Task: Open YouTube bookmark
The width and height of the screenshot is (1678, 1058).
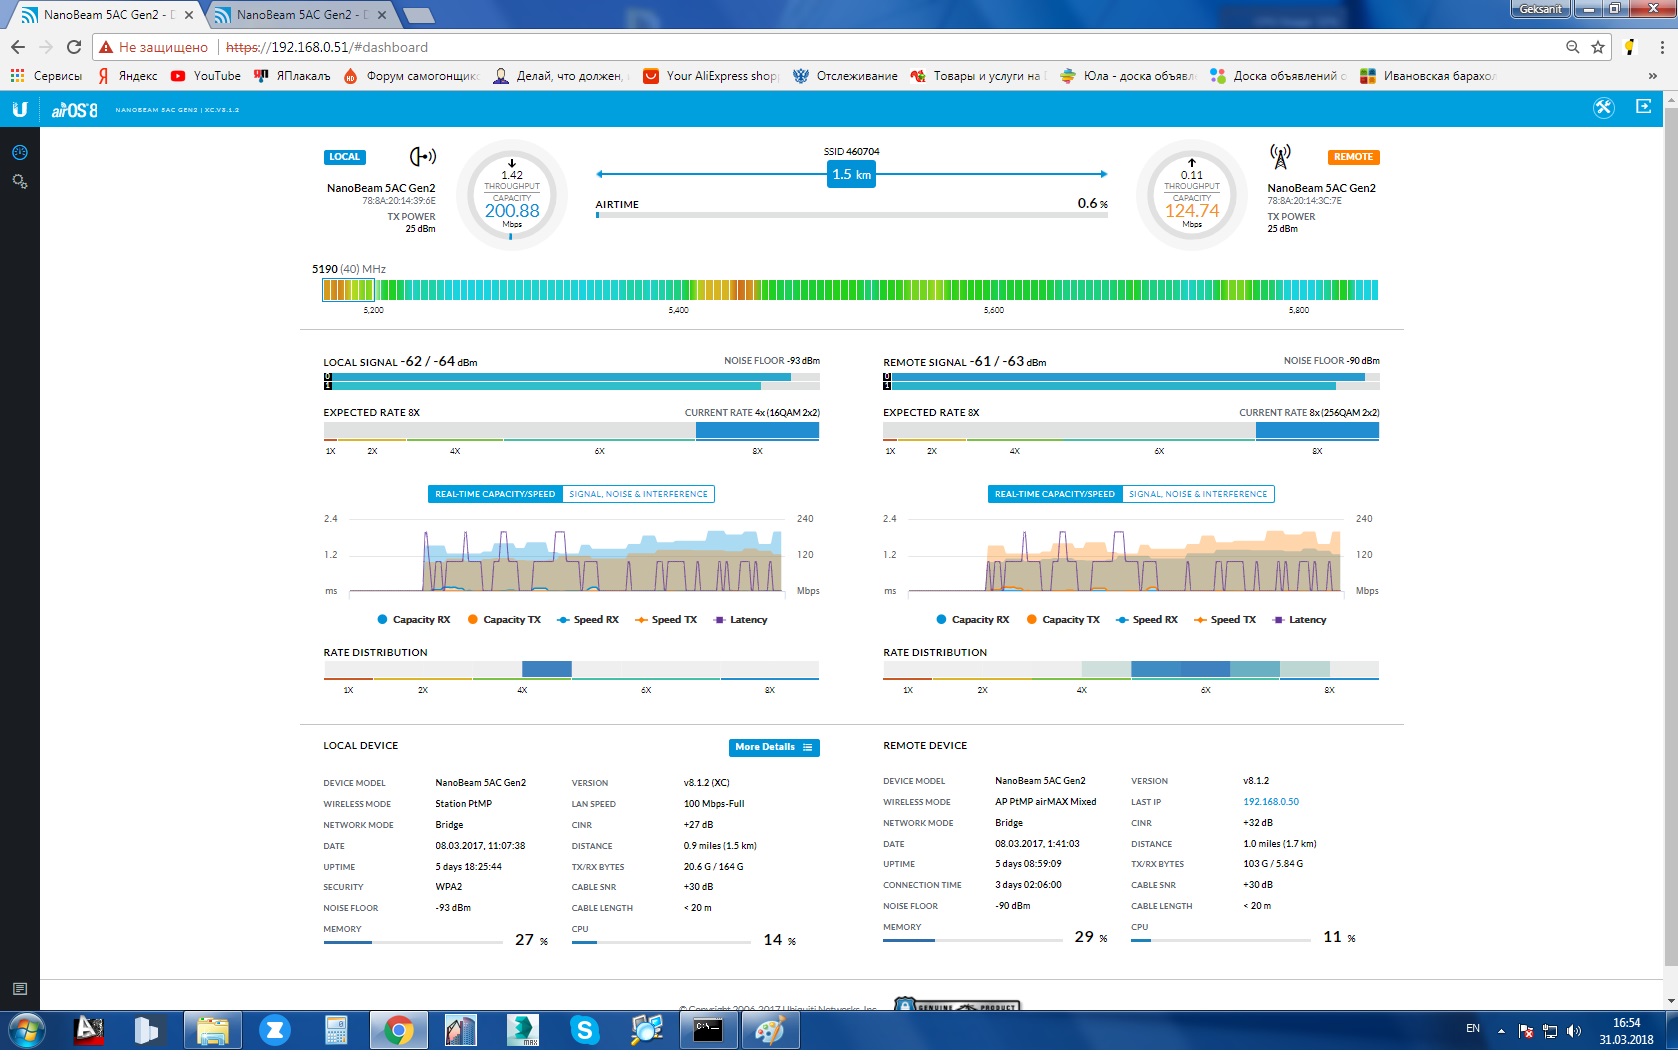Action: pyautogui.click(x=205, y=76)
